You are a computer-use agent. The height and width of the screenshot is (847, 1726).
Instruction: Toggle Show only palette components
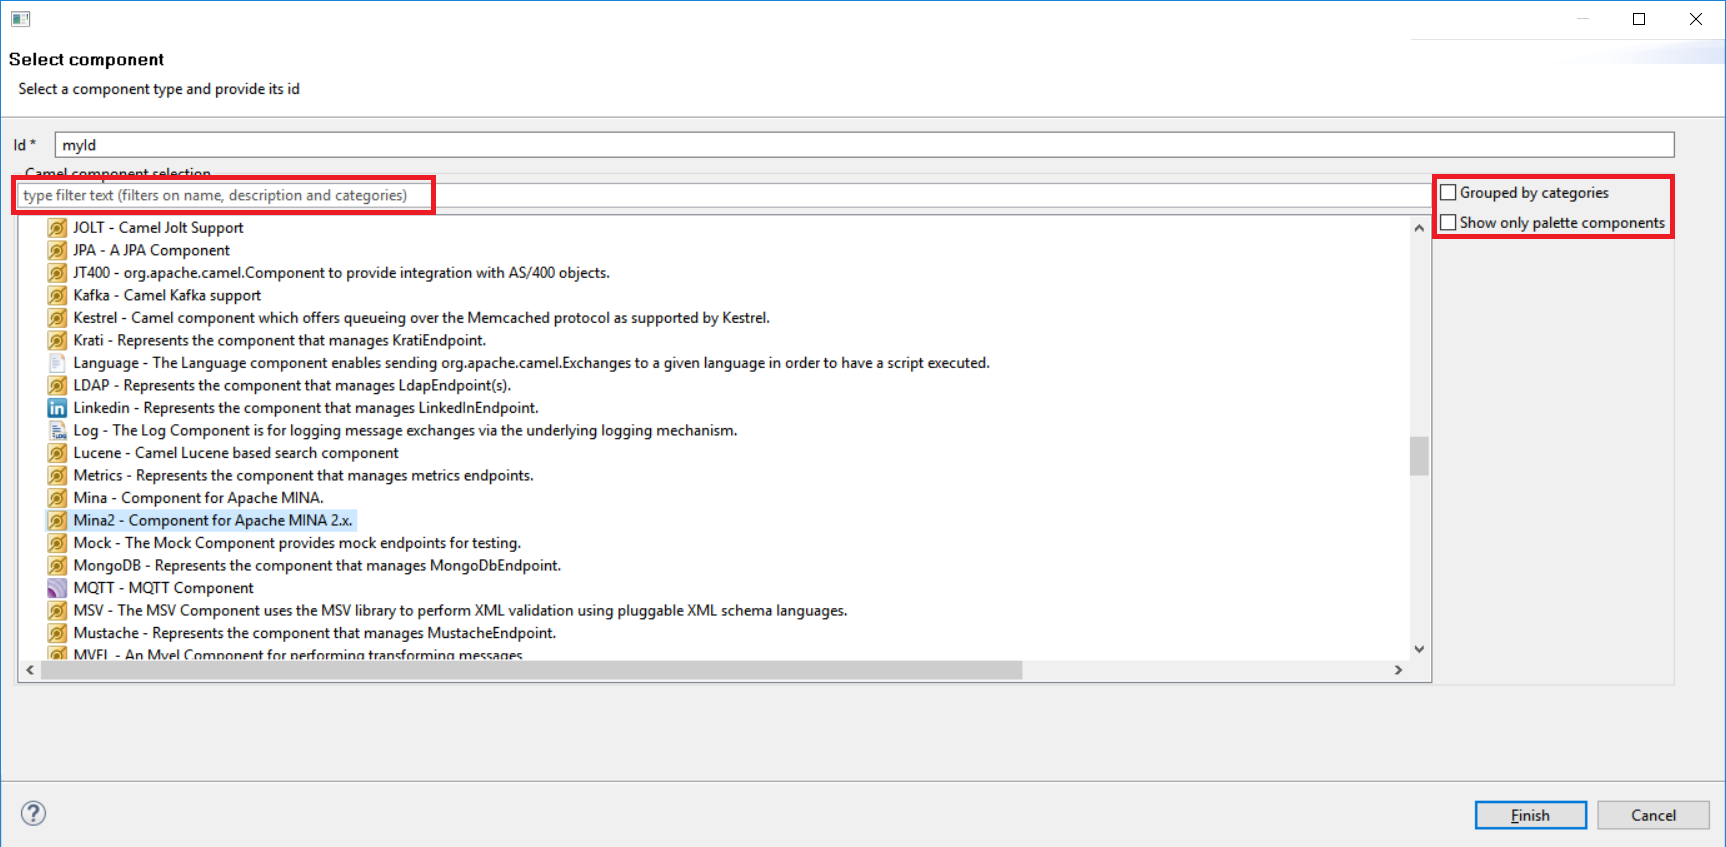tap(1448, 222)
